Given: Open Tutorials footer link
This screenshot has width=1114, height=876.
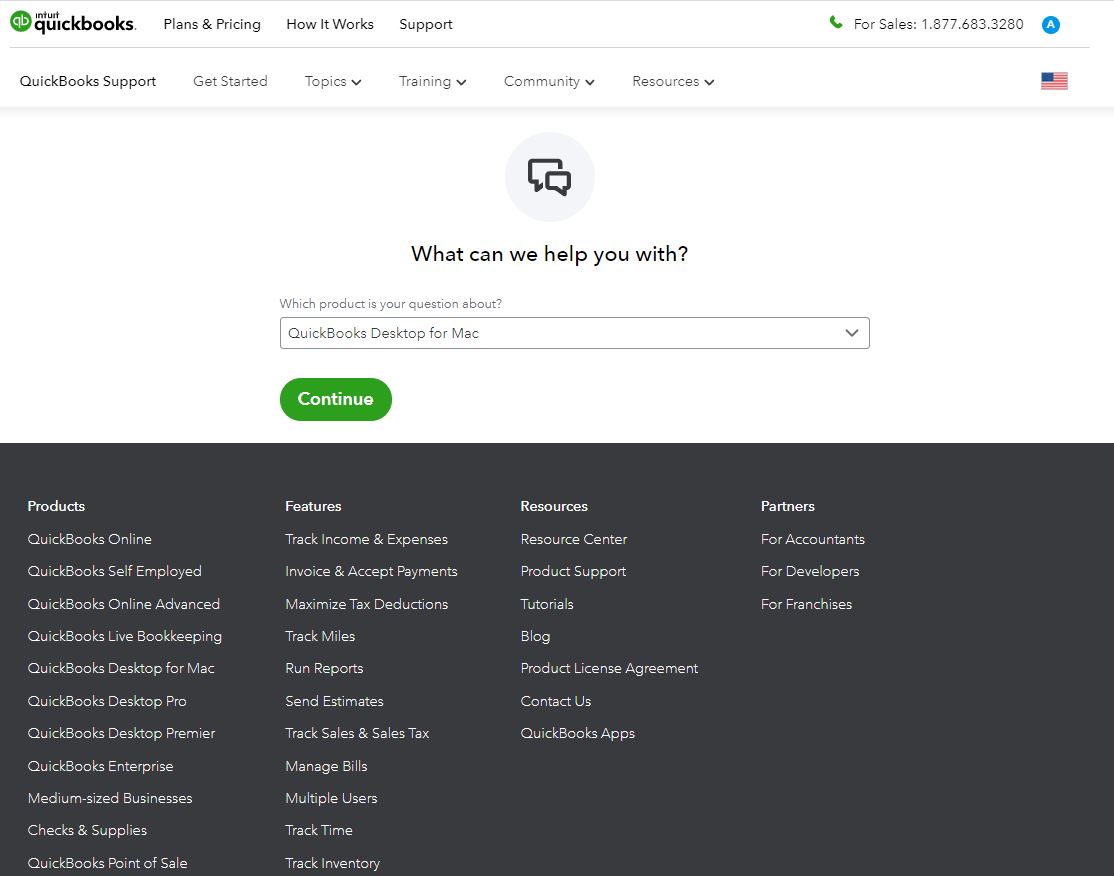Looking at the screenshot, I should 546,604.
